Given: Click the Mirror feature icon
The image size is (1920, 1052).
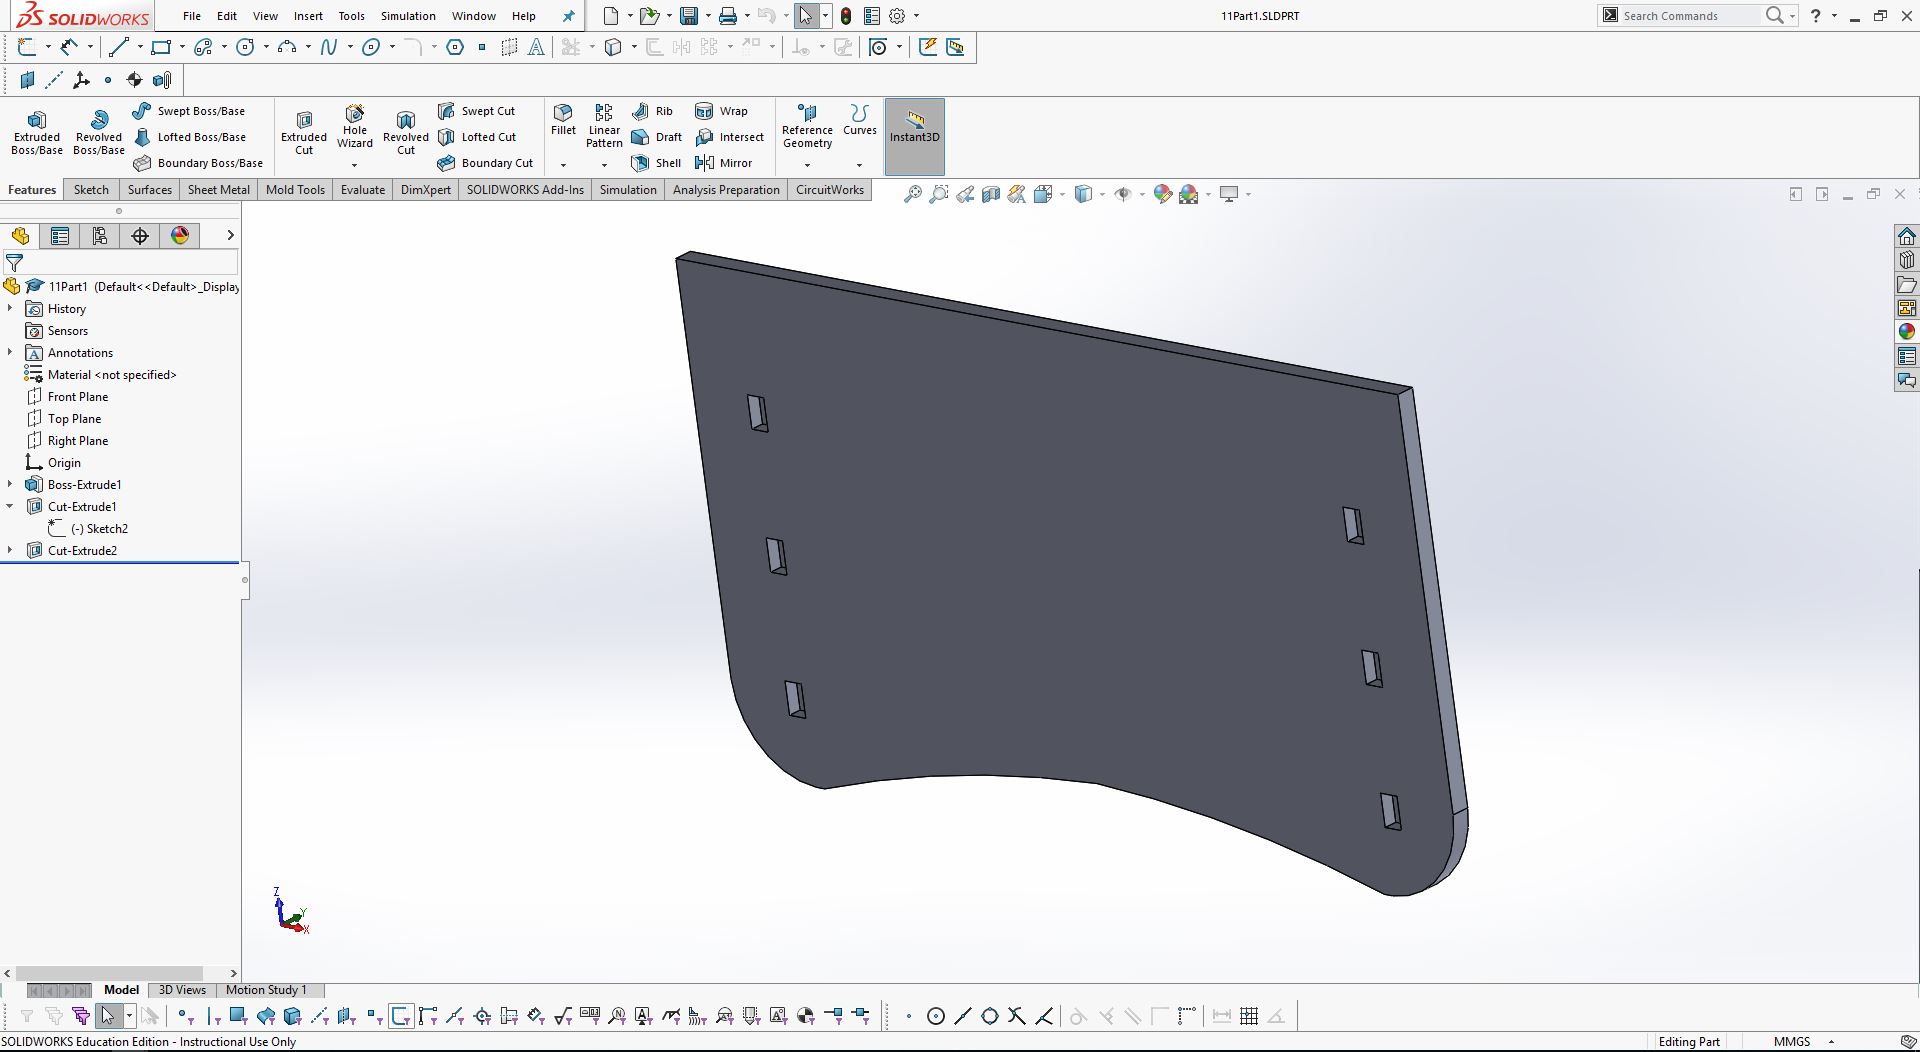Looking at the screenshot, I should [724, 163].
